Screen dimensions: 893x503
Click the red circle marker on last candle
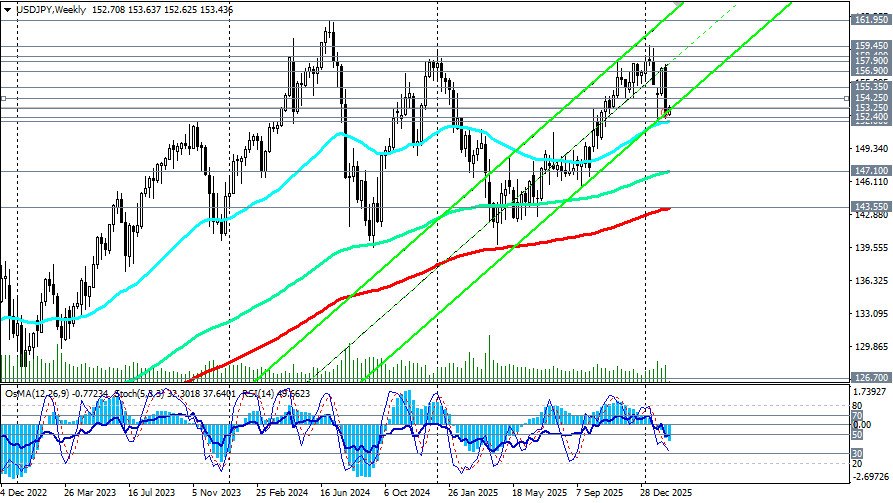coord(667,112)
